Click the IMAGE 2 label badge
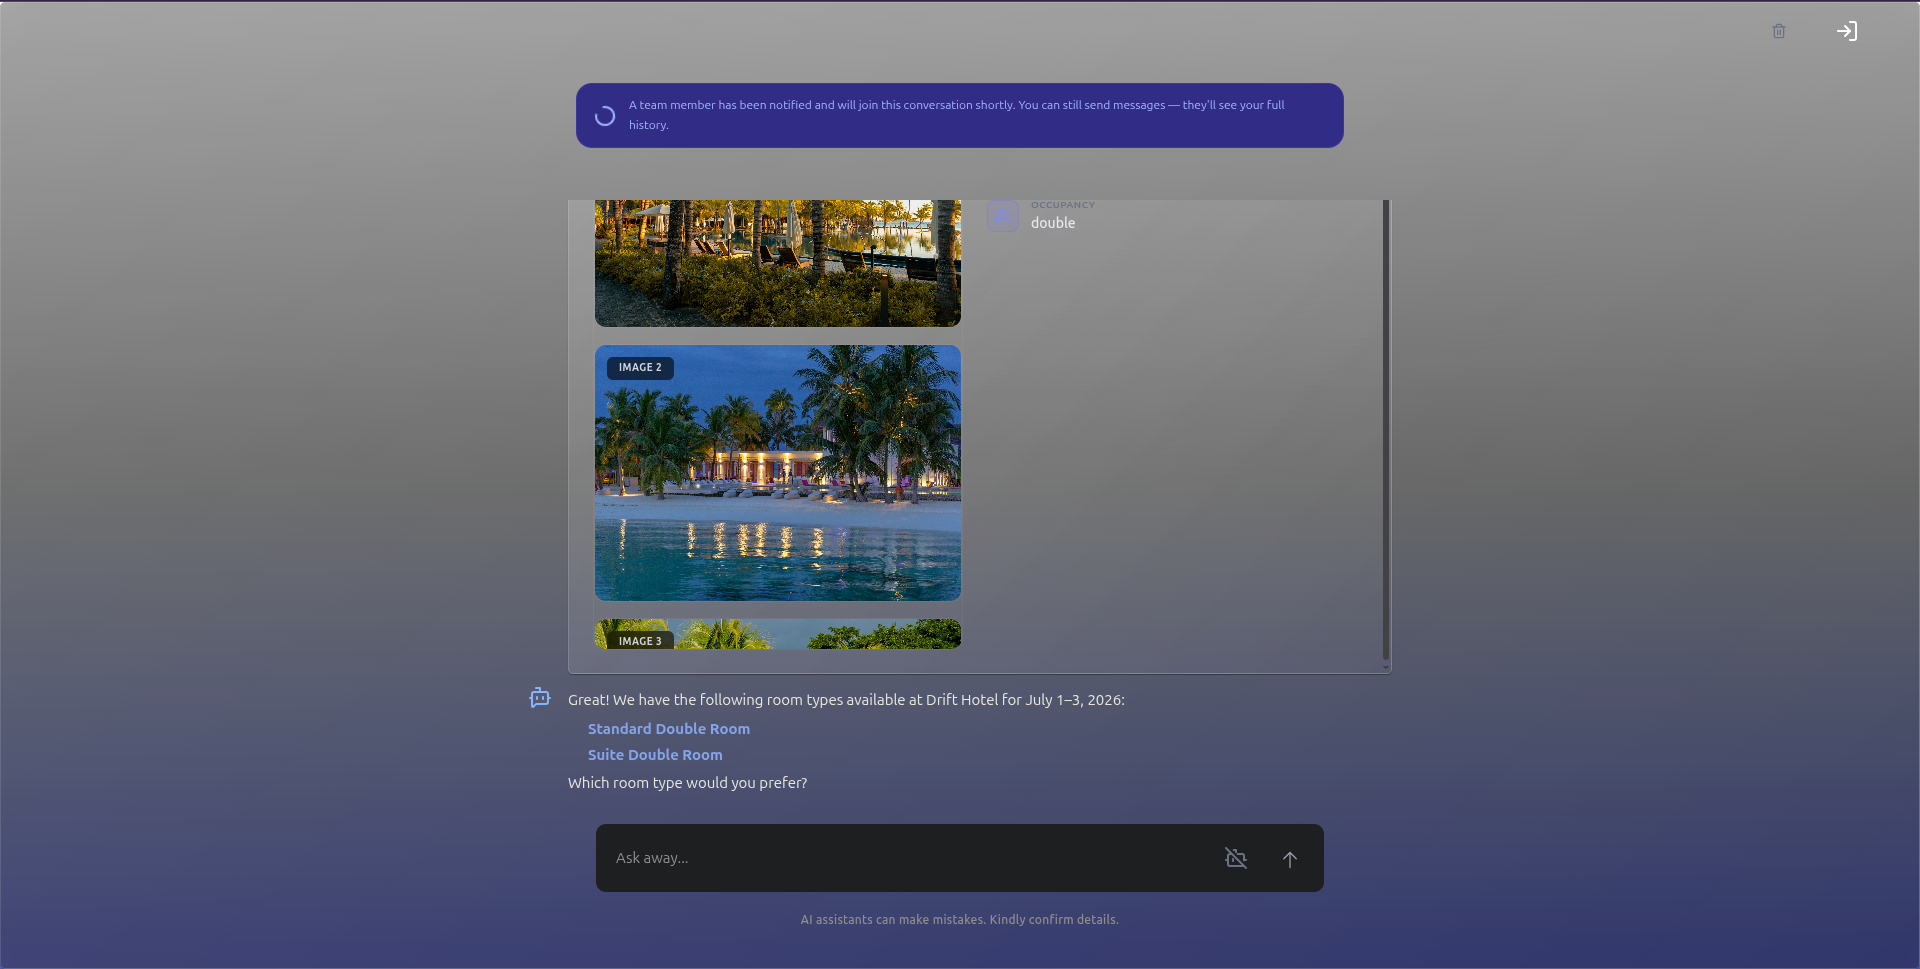The width and height of the screenshot is (1920, 969). (640, 368)
